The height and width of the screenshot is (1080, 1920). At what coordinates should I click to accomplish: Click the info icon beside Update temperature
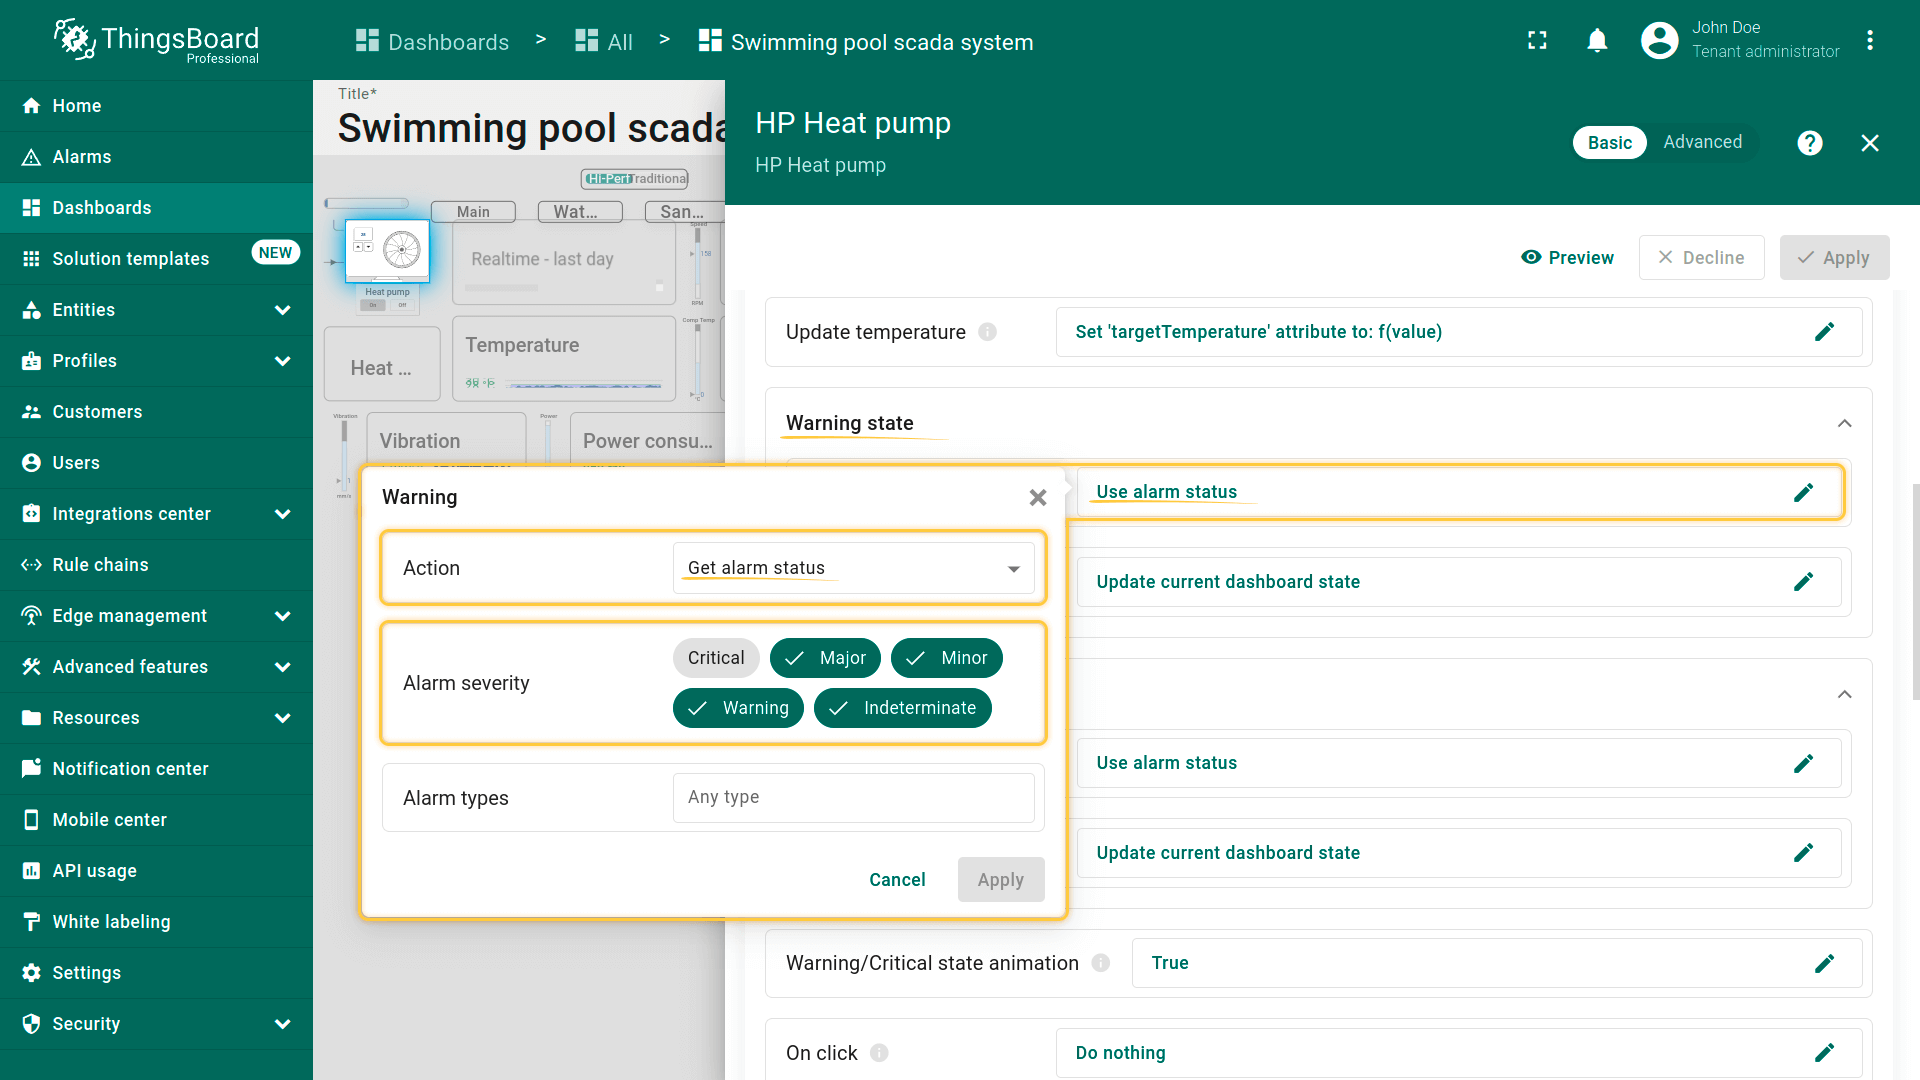[x=987, y=332]
